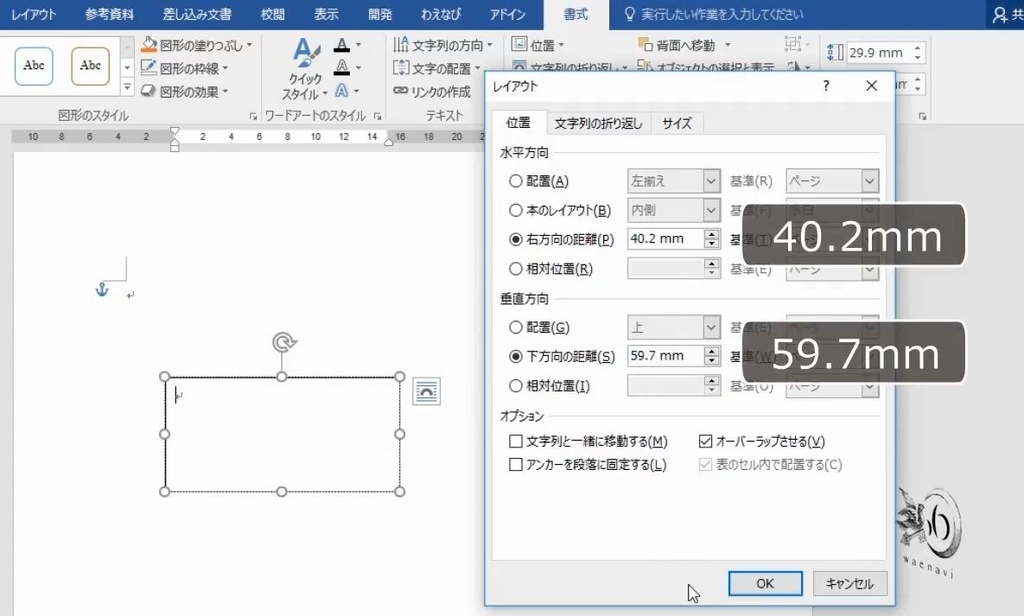Click the left indent marker on ruler
The width and height of the screenshot is (1024, 616).
click(x=174, y=147)
